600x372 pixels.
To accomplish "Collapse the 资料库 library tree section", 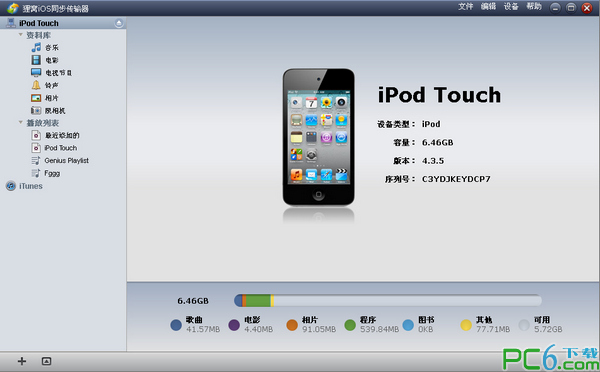I will (x=21, y=35).
